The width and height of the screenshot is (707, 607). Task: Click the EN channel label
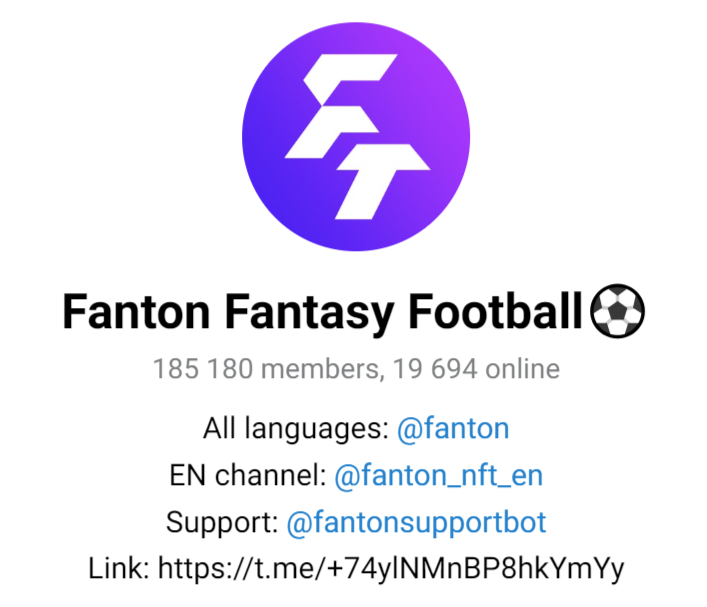[x=248, y=475]
